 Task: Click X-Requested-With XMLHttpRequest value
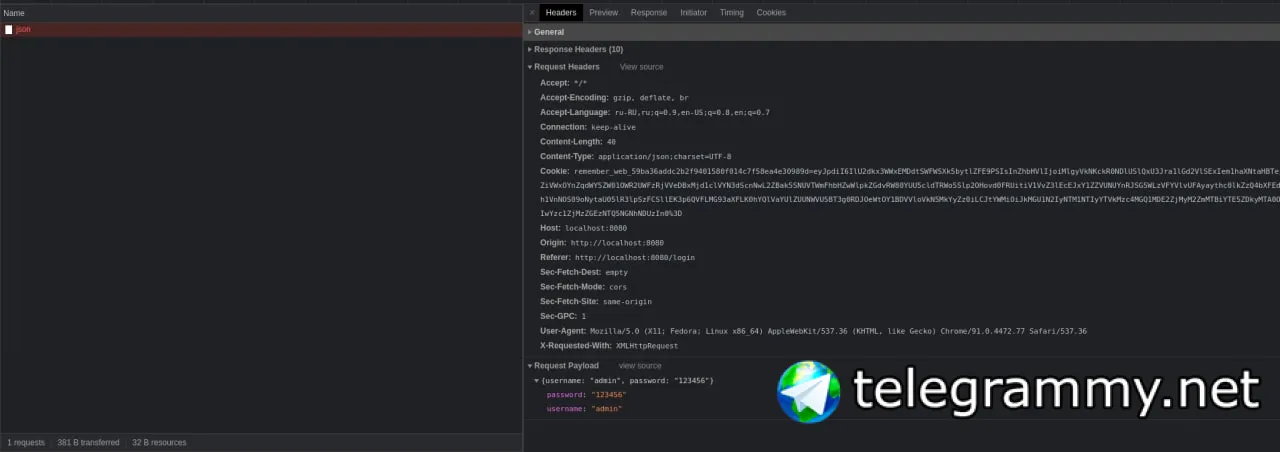coord(646,346)
